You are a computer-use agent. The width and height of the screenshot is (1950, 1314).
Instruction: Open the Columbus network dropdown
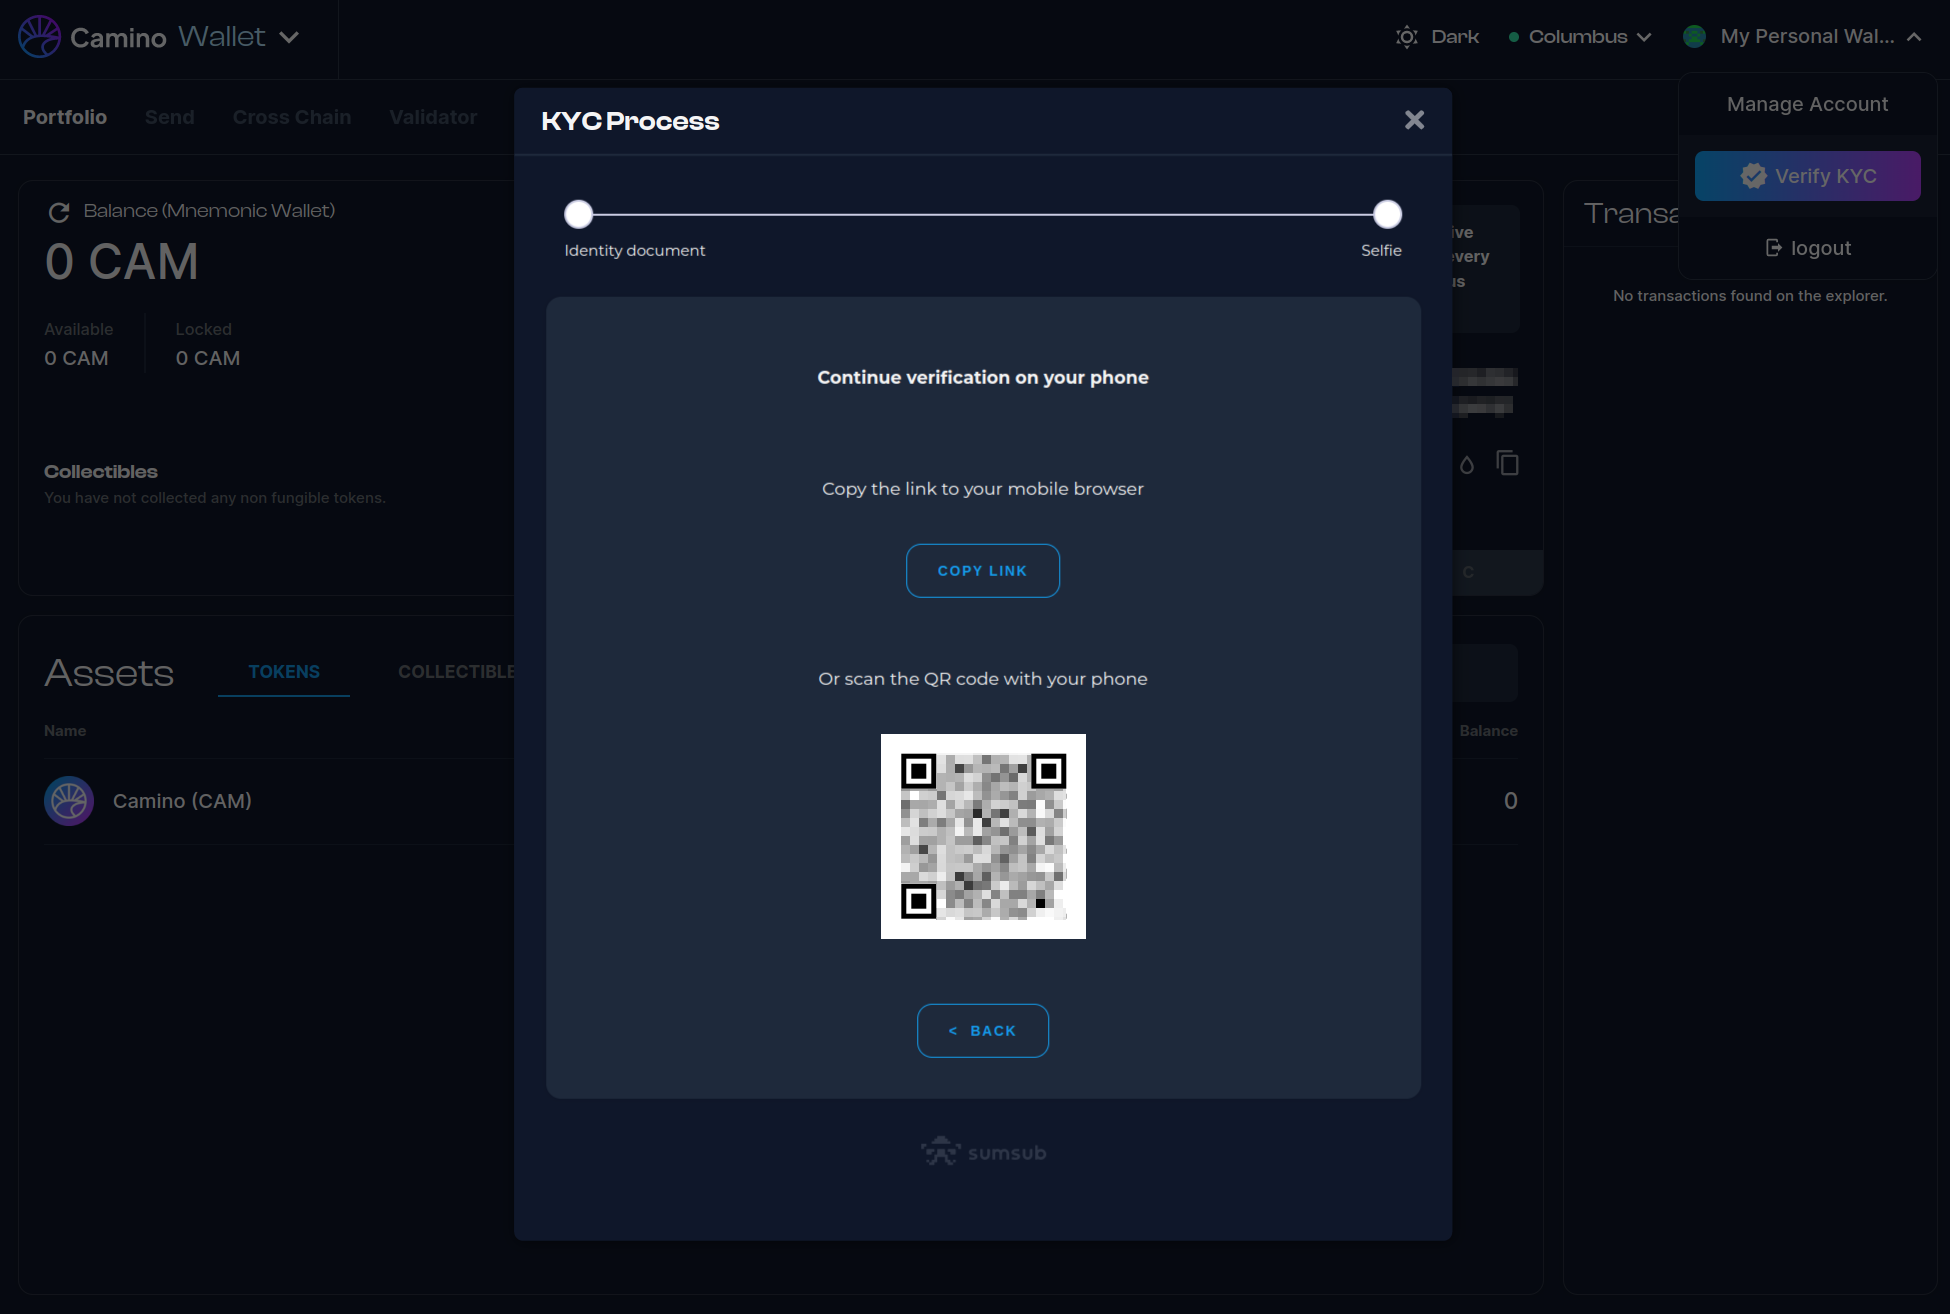coord(1580,37)
